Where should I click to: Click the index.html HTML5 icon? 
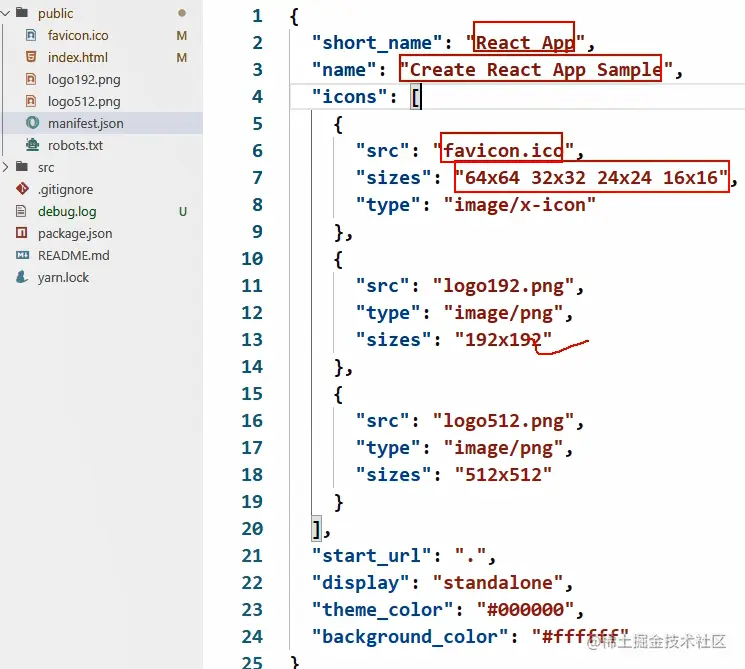[x=31, y=57]
